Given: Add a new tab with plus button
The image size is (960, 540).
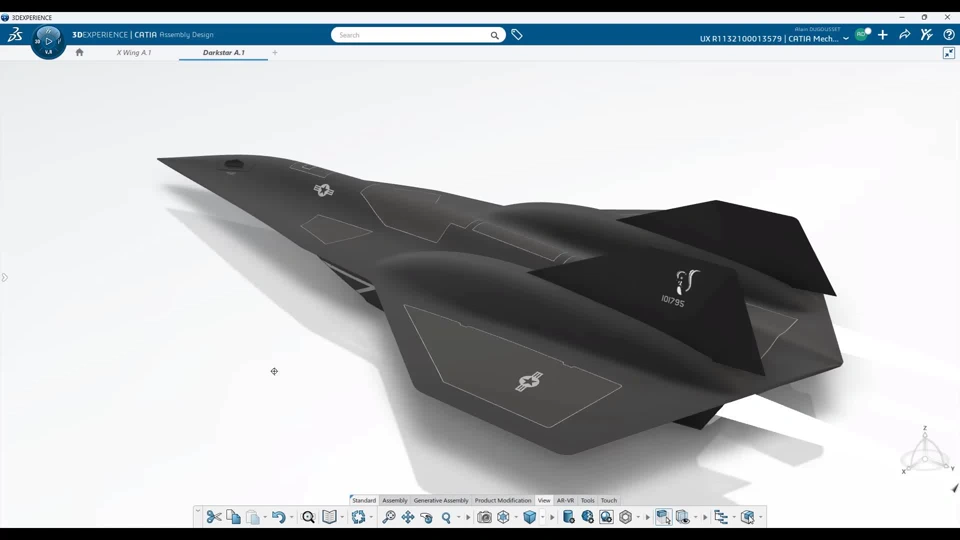Looking at the screenshot, I should (x=275, y=53).
